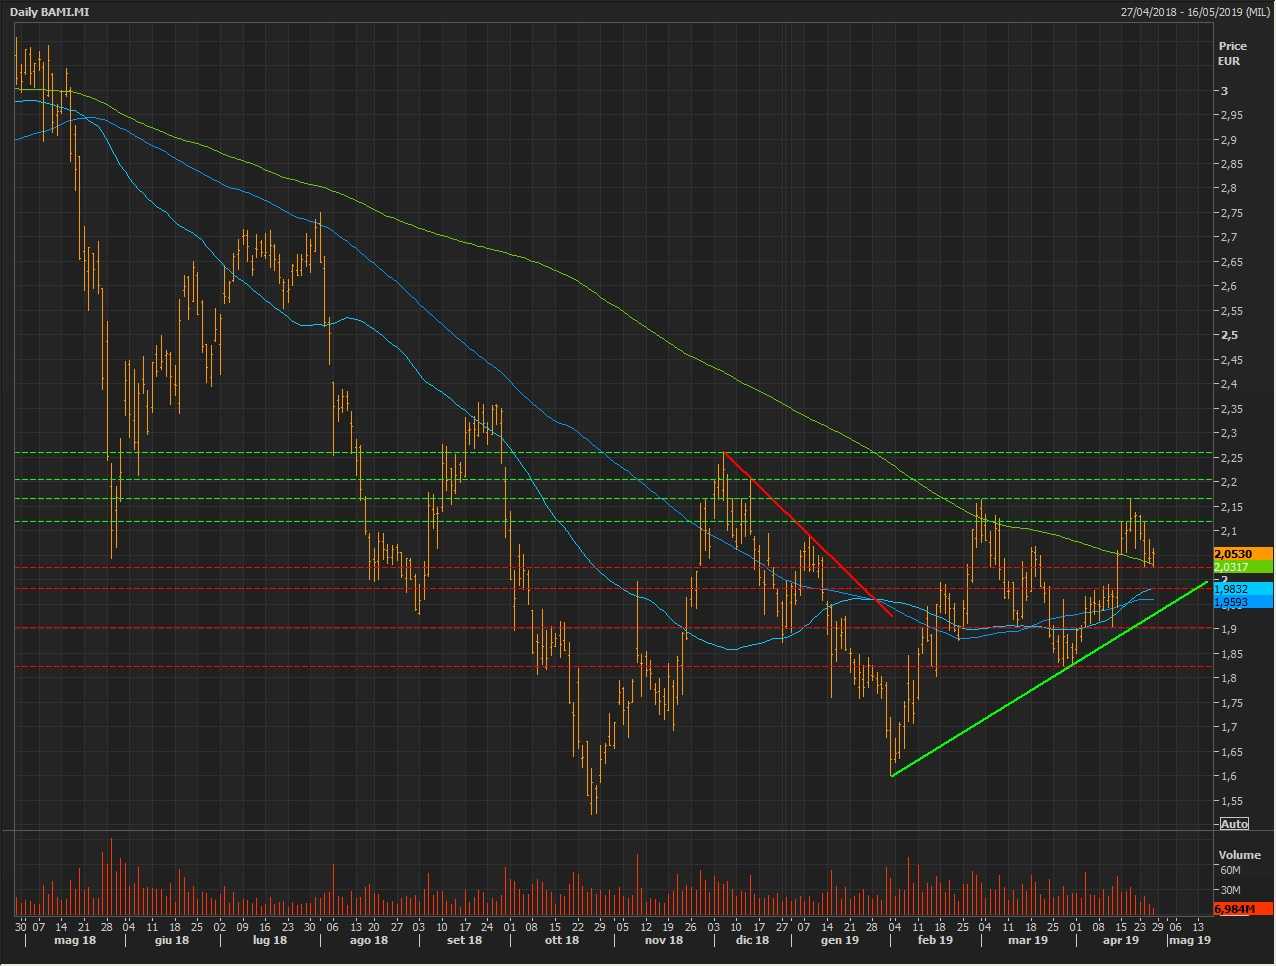Click the 'feb 19' month label

(935, 940)
